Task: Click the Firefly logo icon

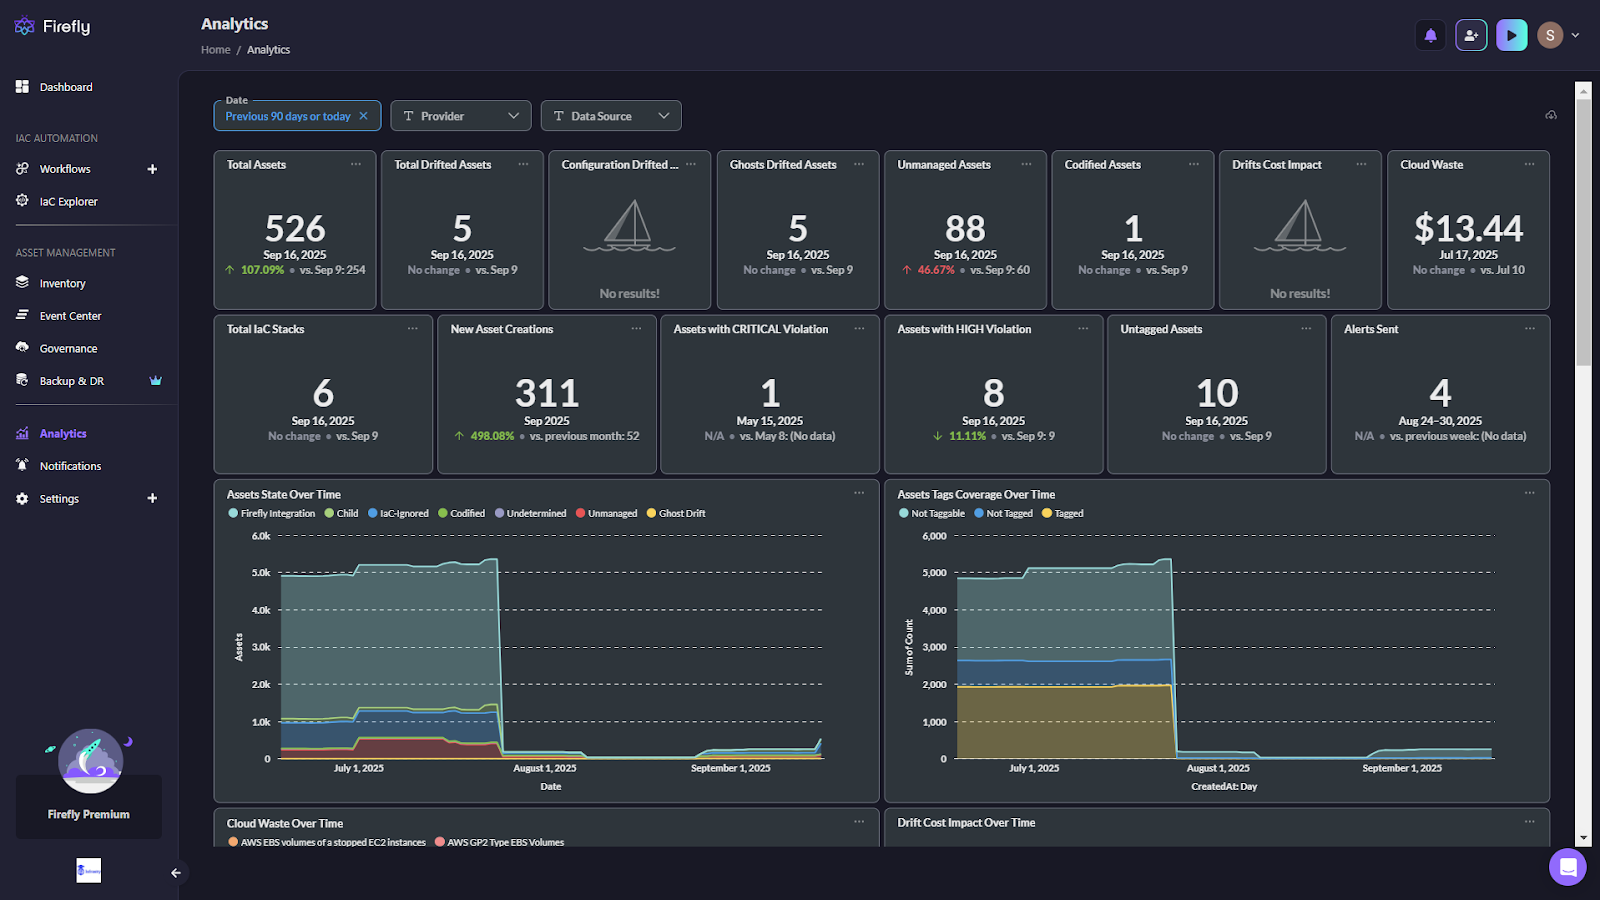Action: click(x=25, y=27)
